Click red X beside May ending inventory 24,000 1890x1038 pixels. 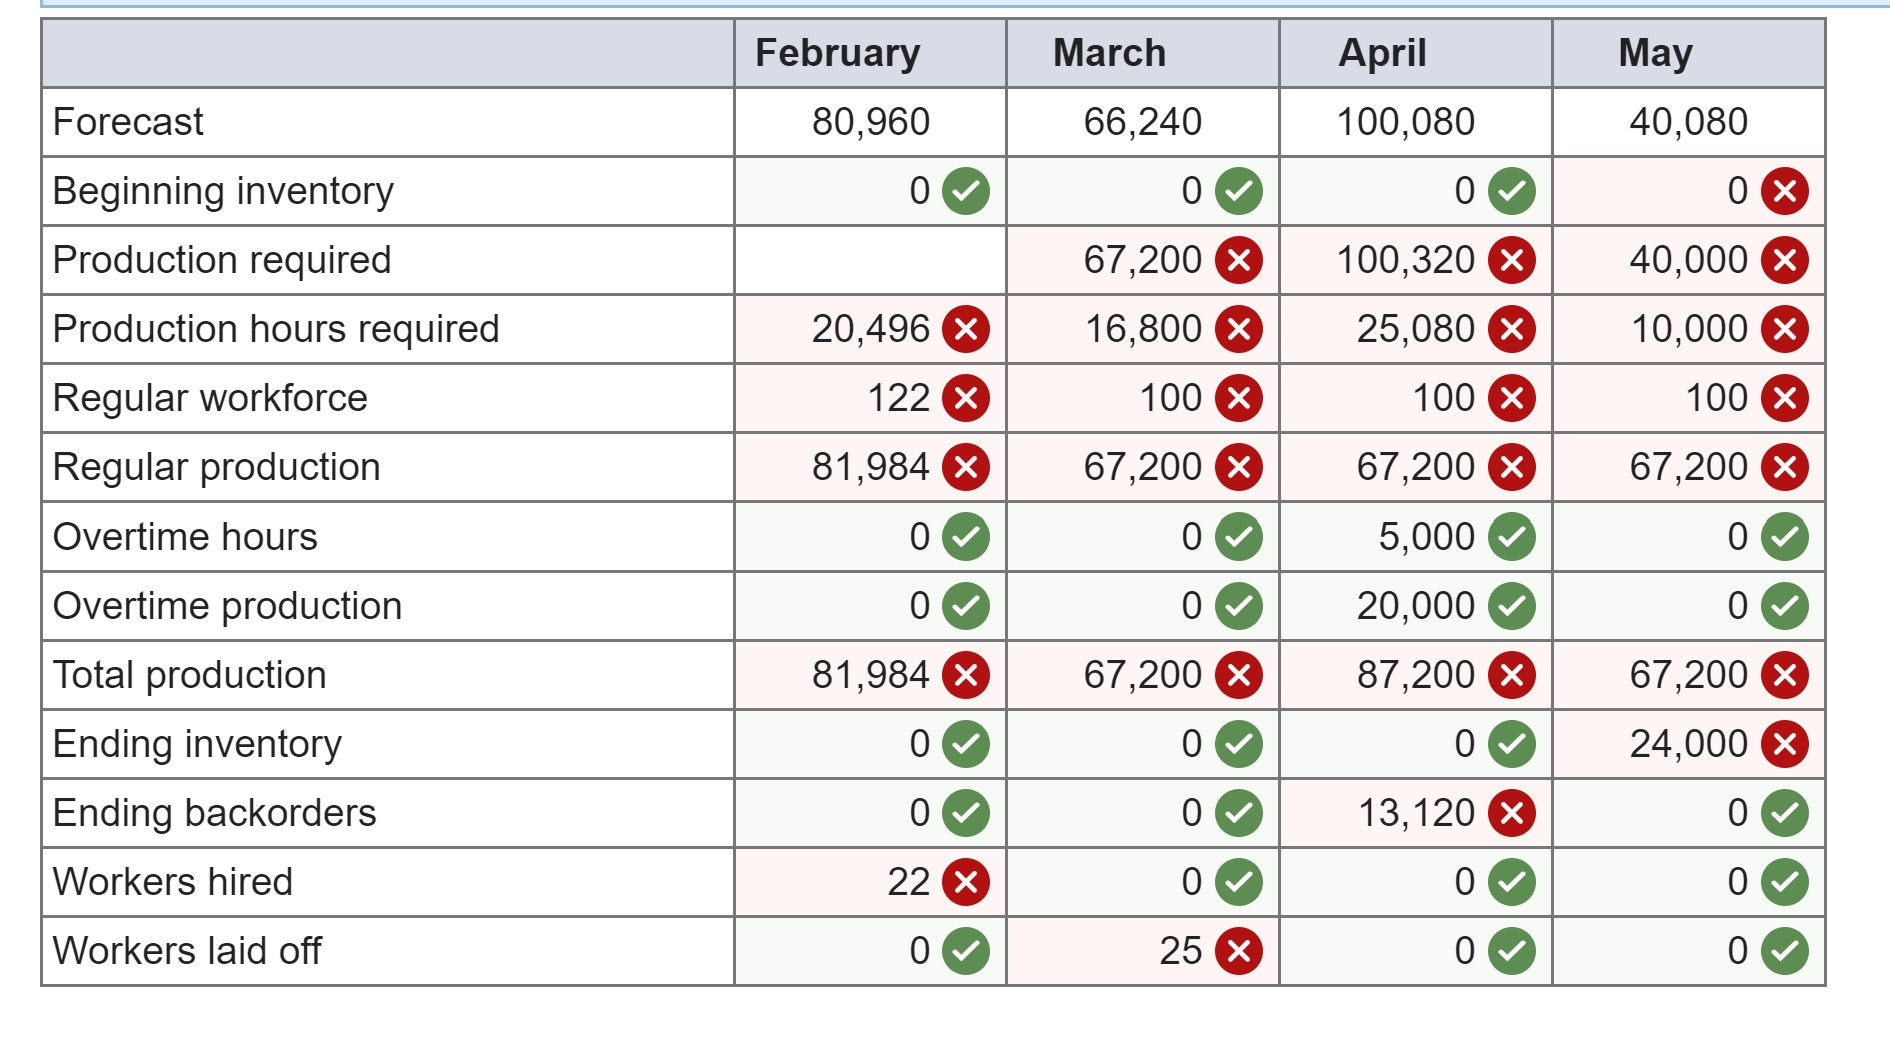1784,744
